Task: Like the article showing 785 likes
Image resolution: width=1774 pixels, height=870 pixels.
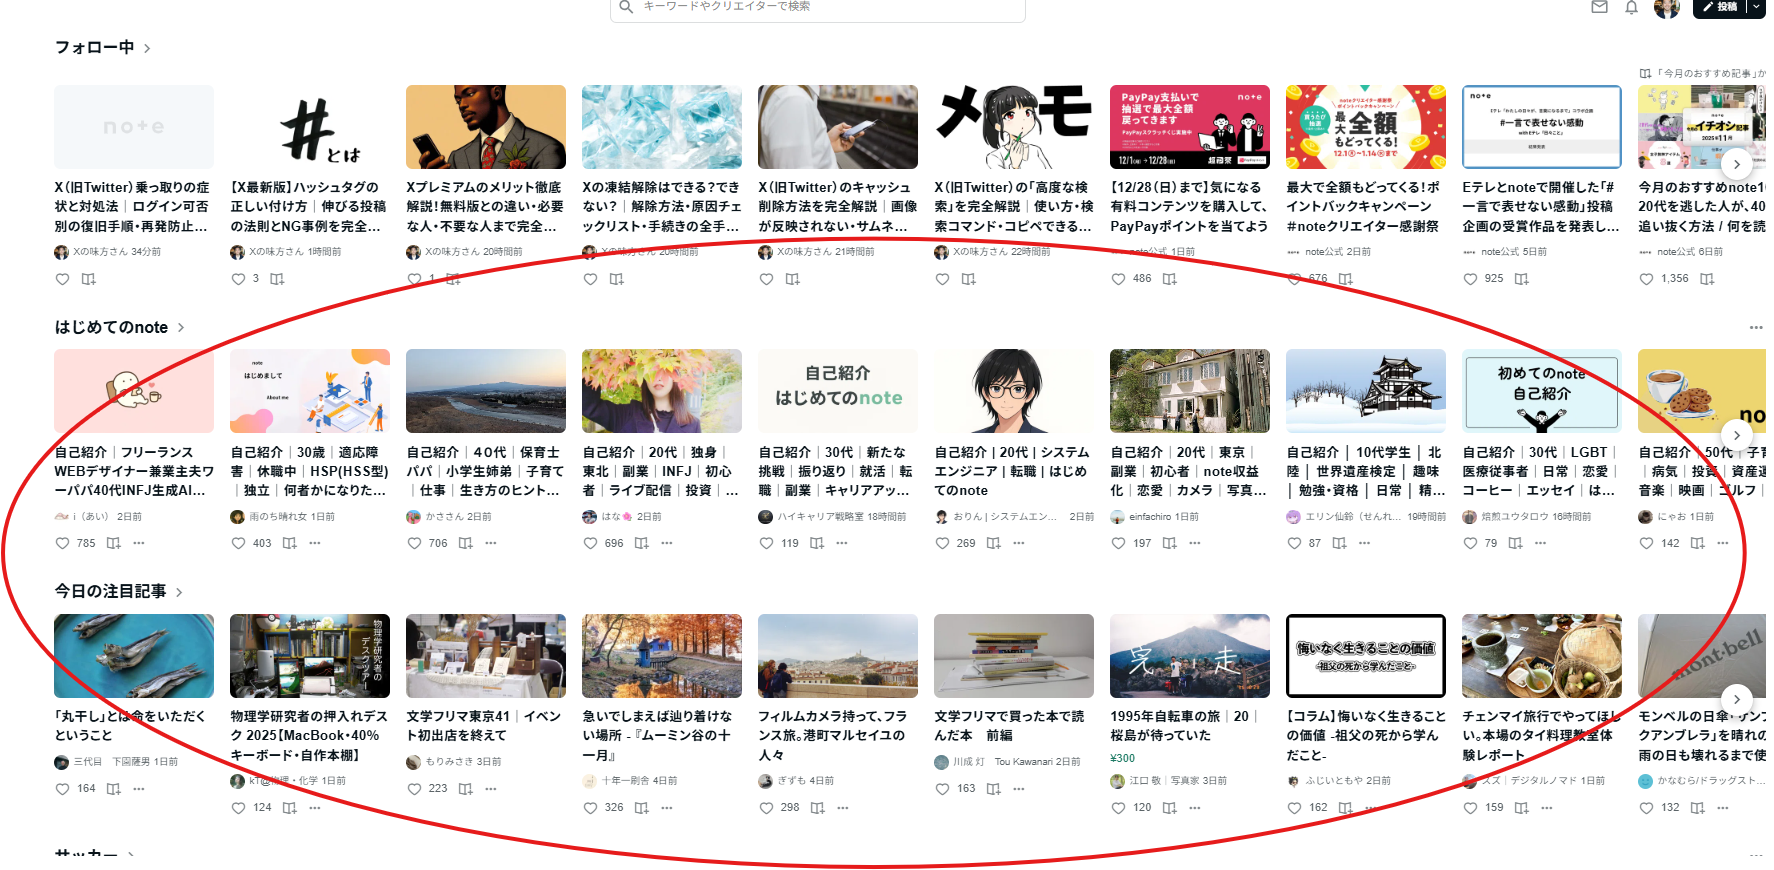Action: 63,543
